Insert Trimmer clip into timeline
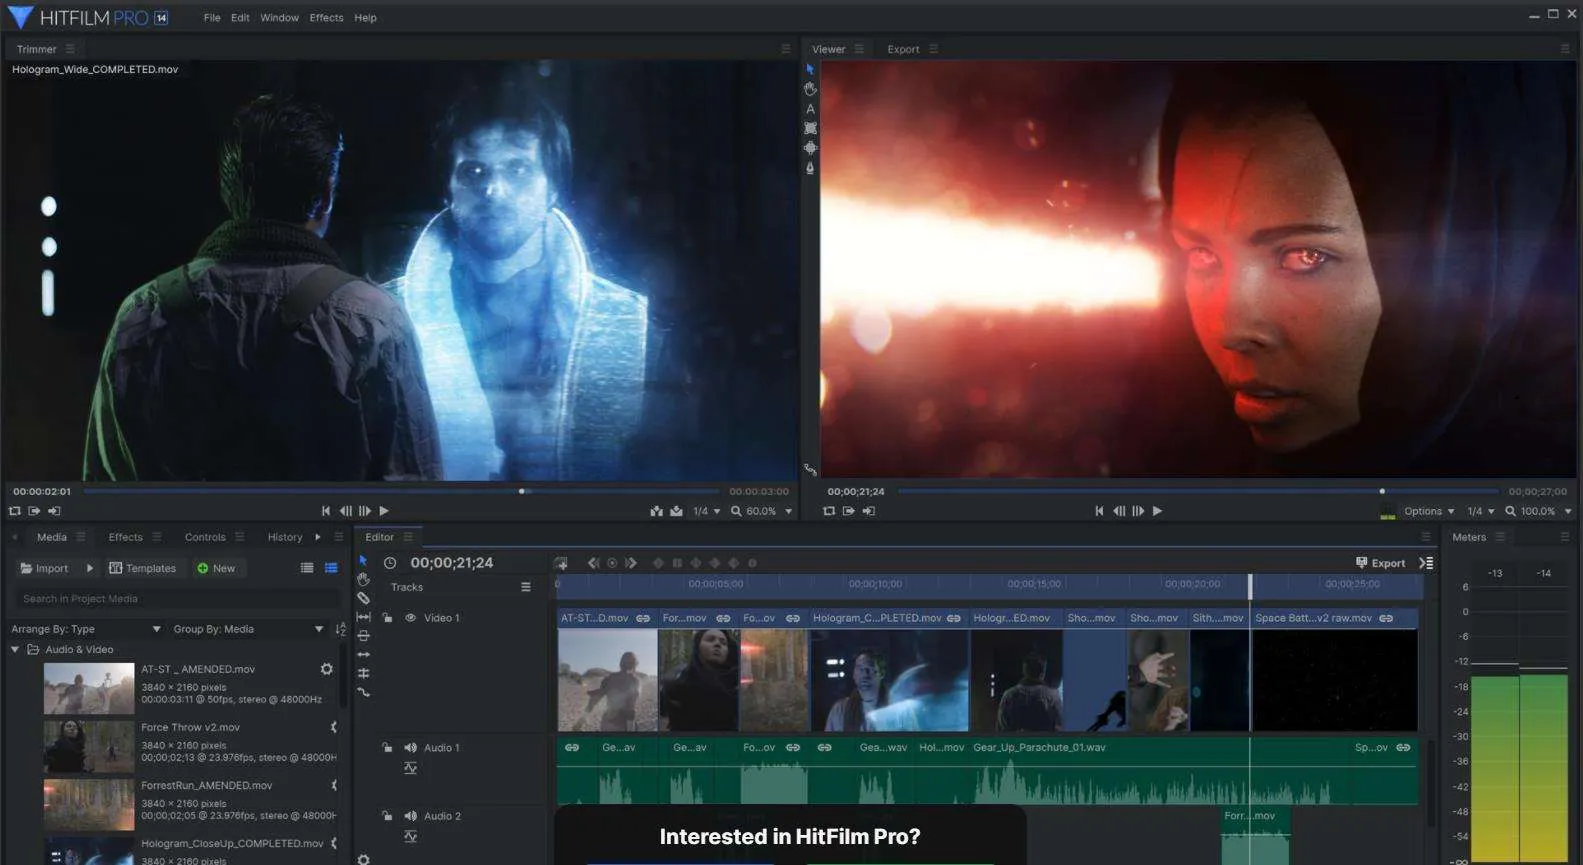This screenshot has width=1583, height=865. pos(656,511)
